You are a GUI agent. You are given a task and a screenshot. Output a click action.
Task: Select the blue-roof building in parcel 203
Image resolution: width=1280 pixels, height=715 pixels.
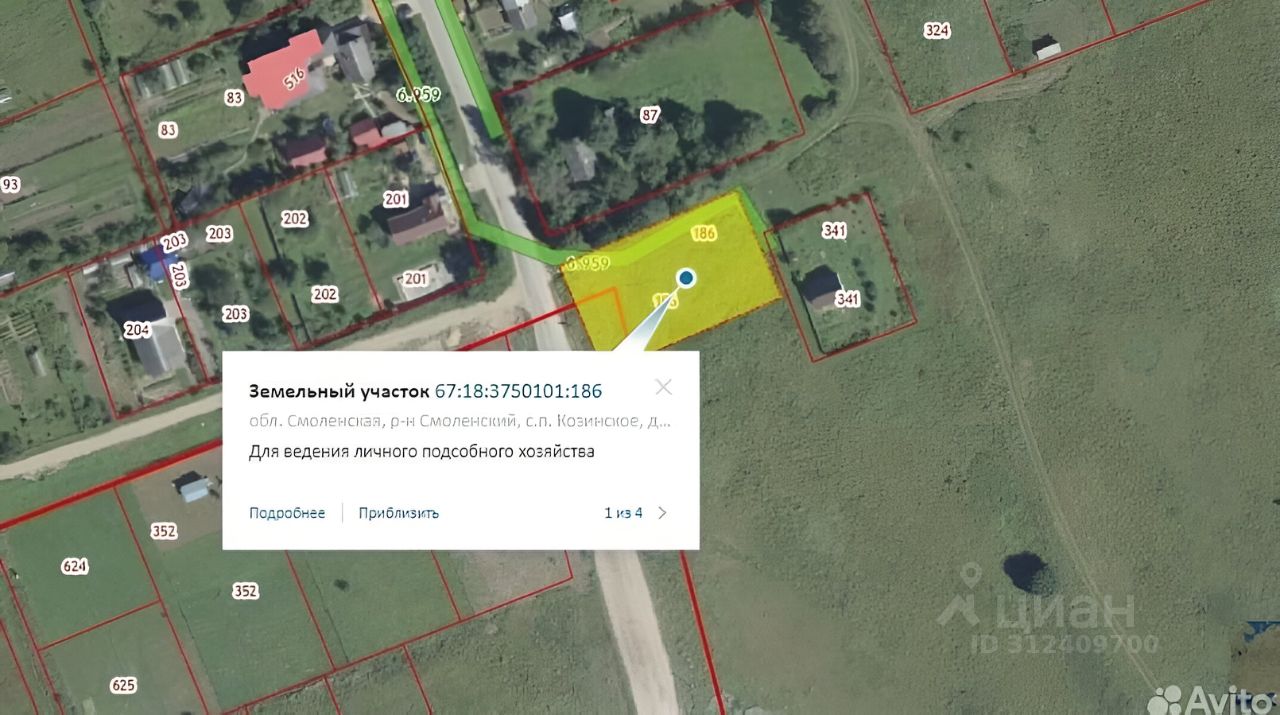pyautogui.click(x=154, y=264)
